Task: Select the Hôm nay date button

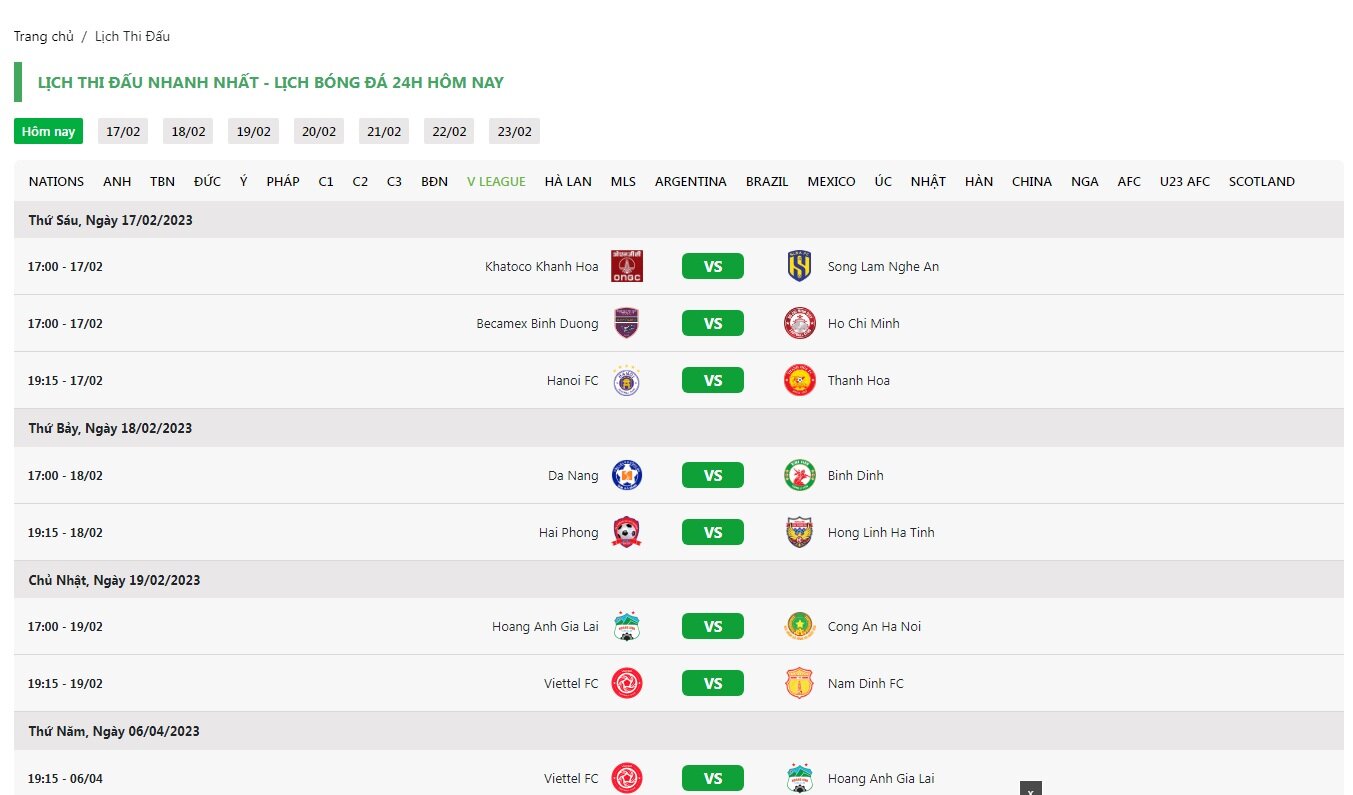Action: (x=48, y=131)
